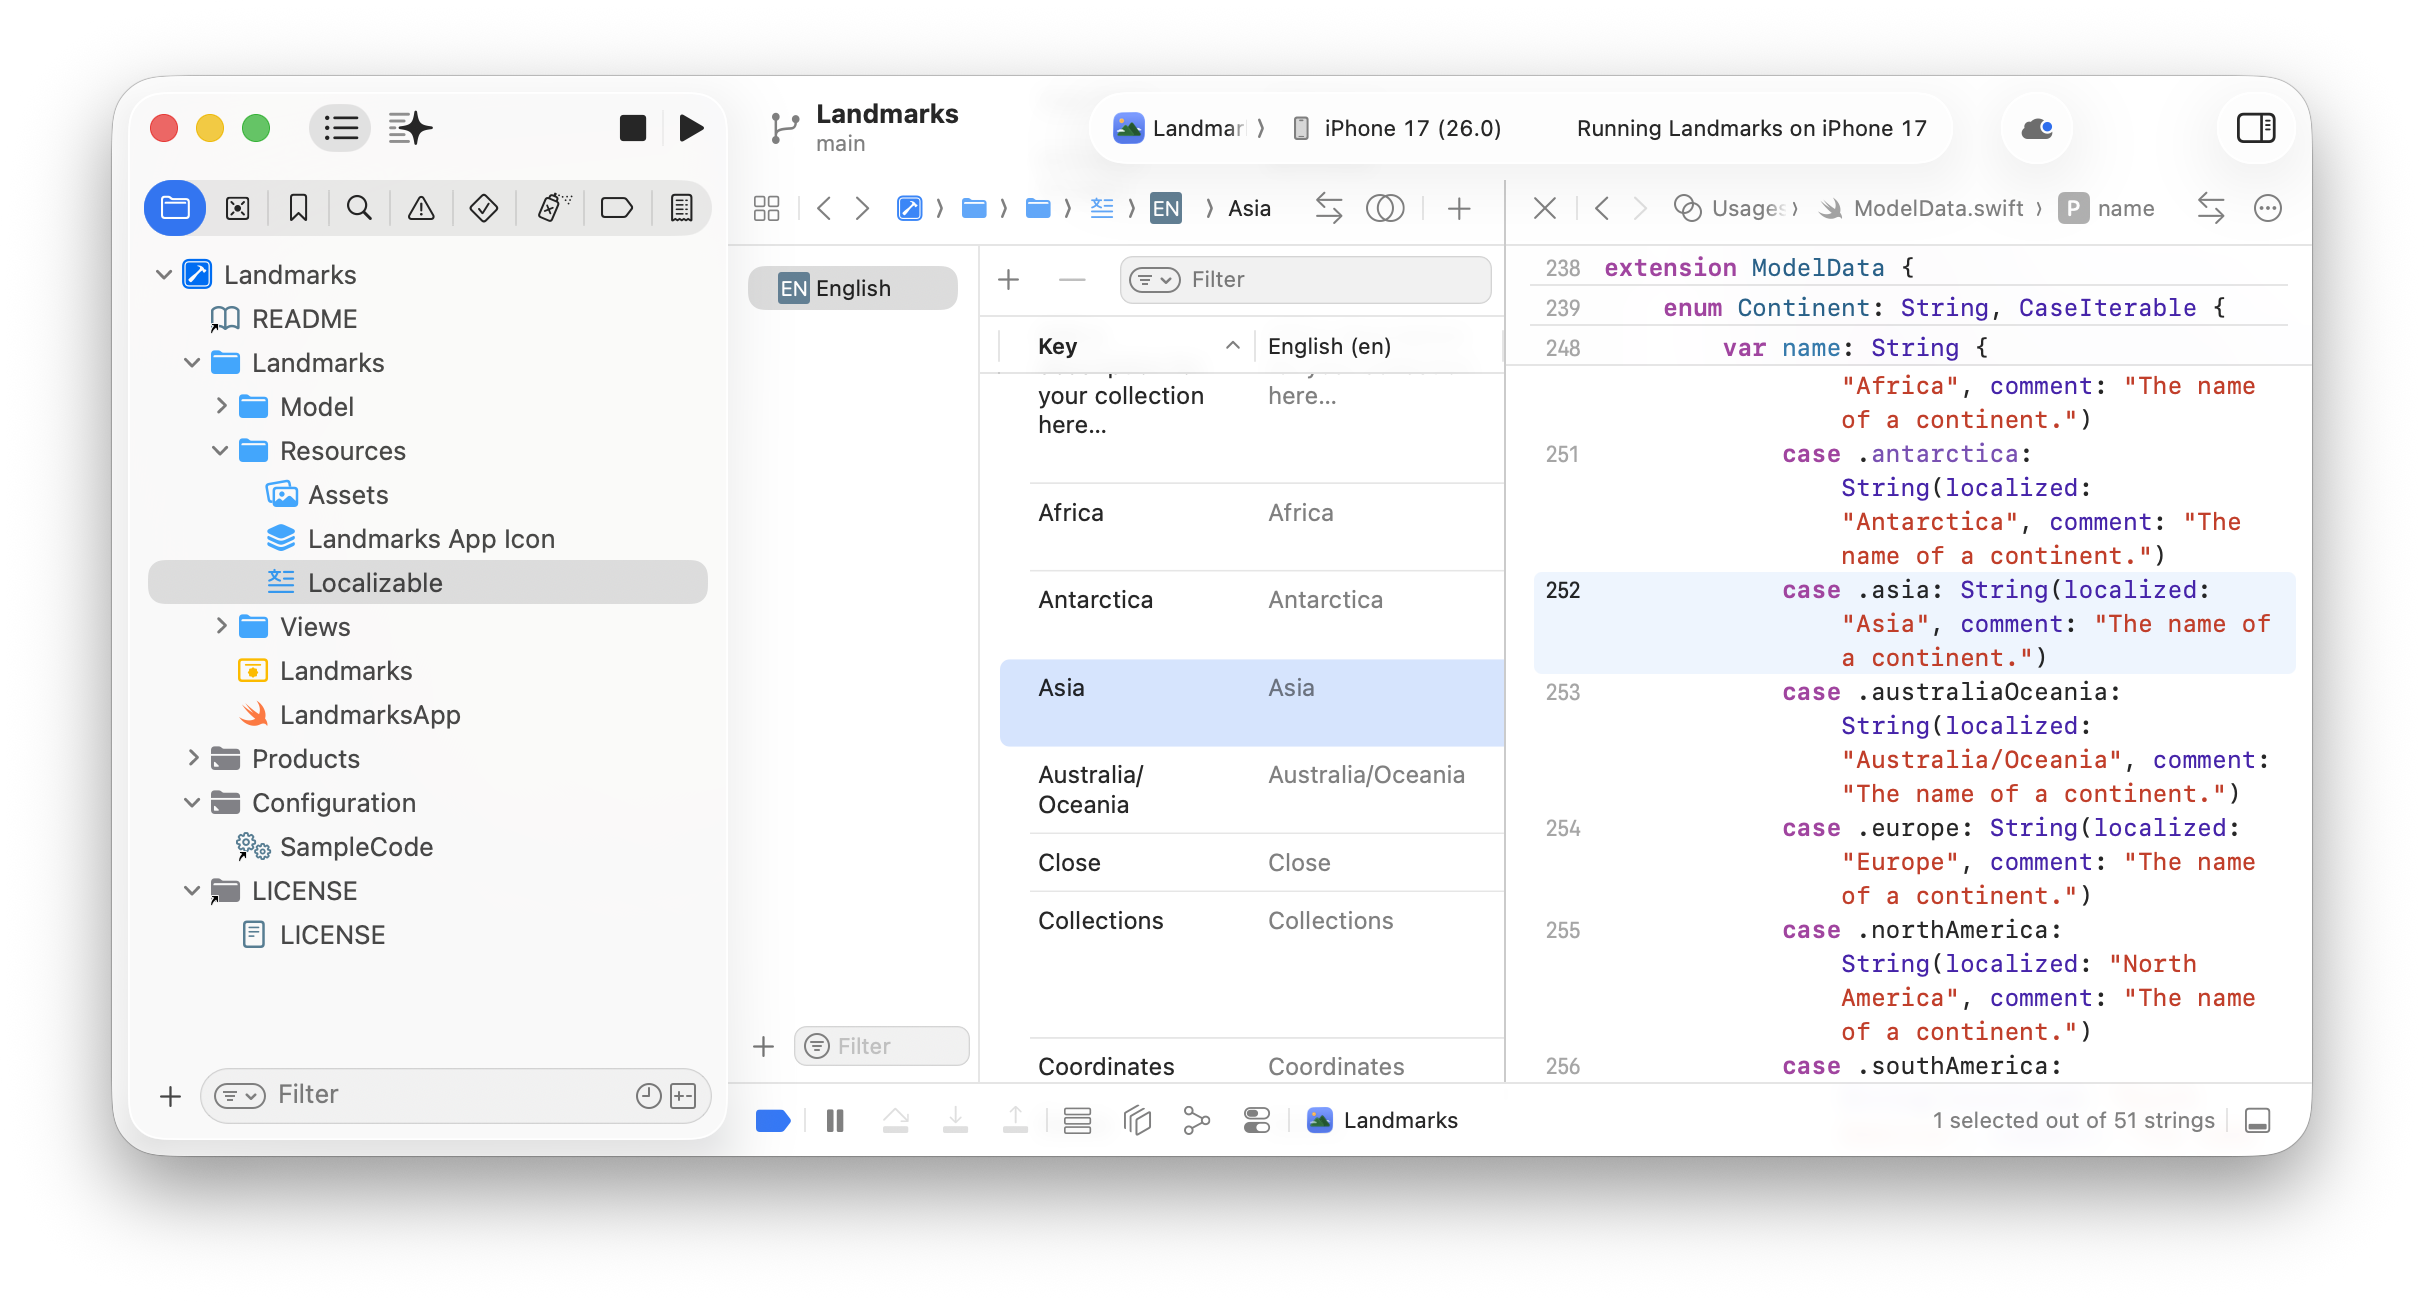Viewport: 2424px width, 1304px height.
Task: Open the cloud status indicator
Action: 2037,128
